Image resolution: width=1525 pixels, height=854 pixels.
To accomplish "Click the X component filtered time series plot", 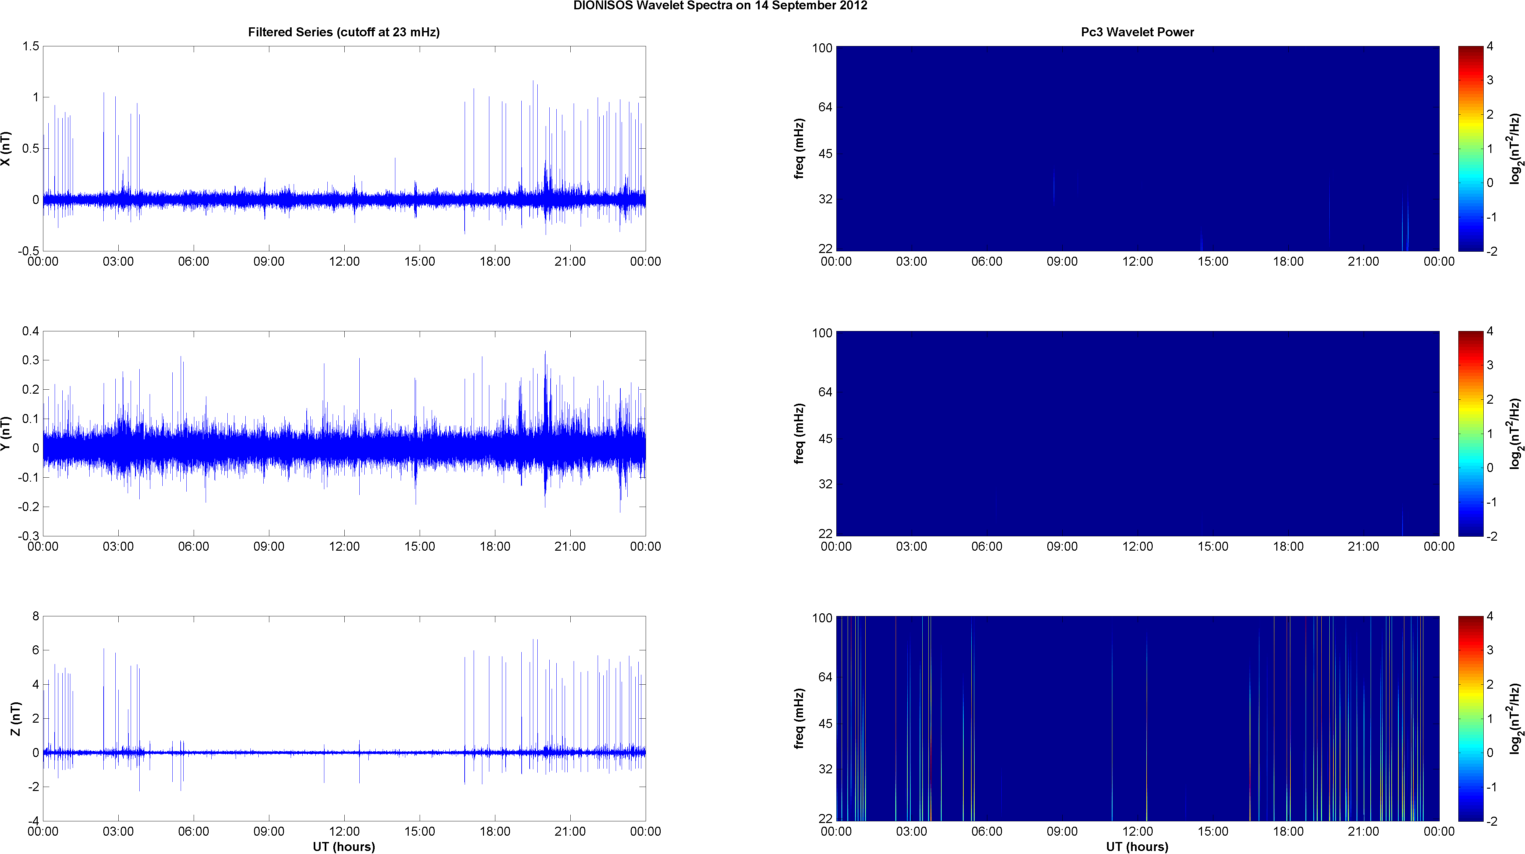I will 344,149.
